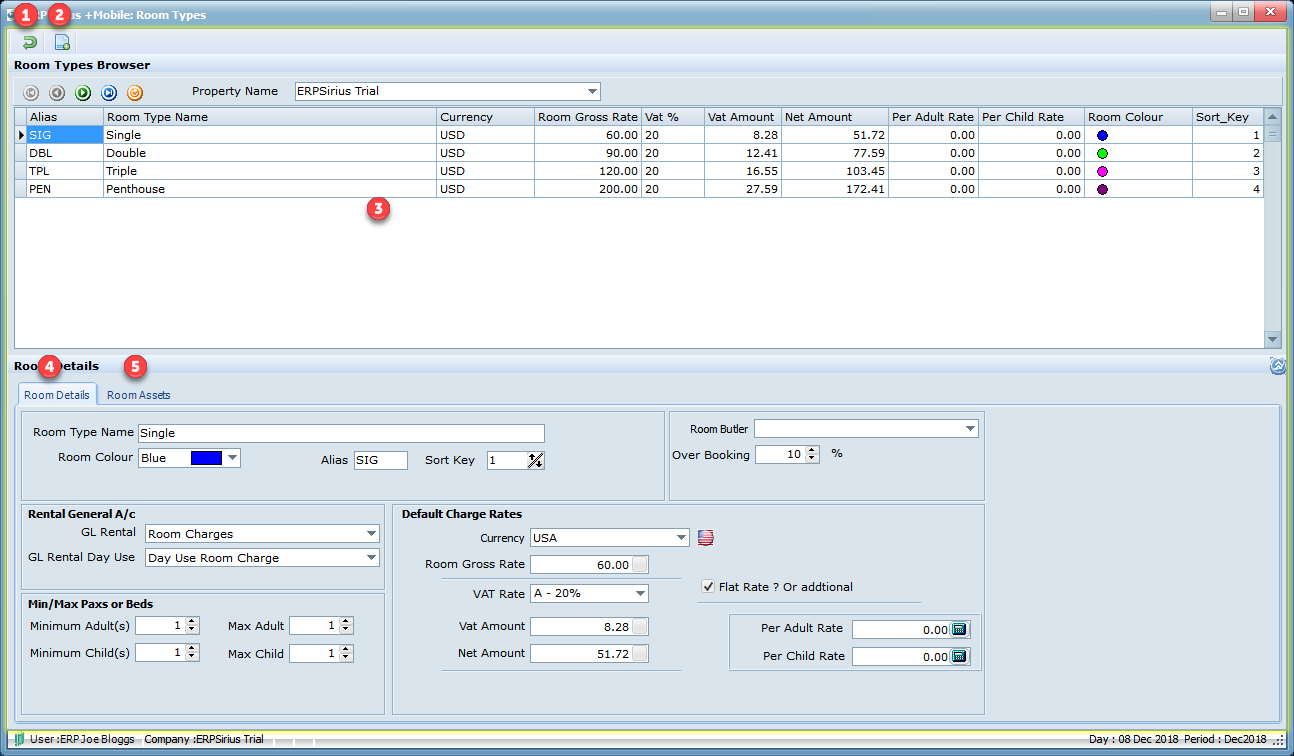Open the Room Colour dropdown
1294x756 pixels.
click(x=232, y=458)
